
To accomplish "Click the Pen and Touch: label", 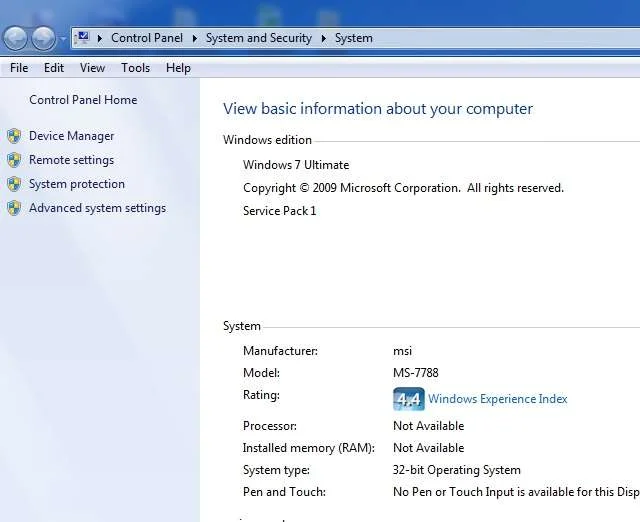I will (284, 492).
